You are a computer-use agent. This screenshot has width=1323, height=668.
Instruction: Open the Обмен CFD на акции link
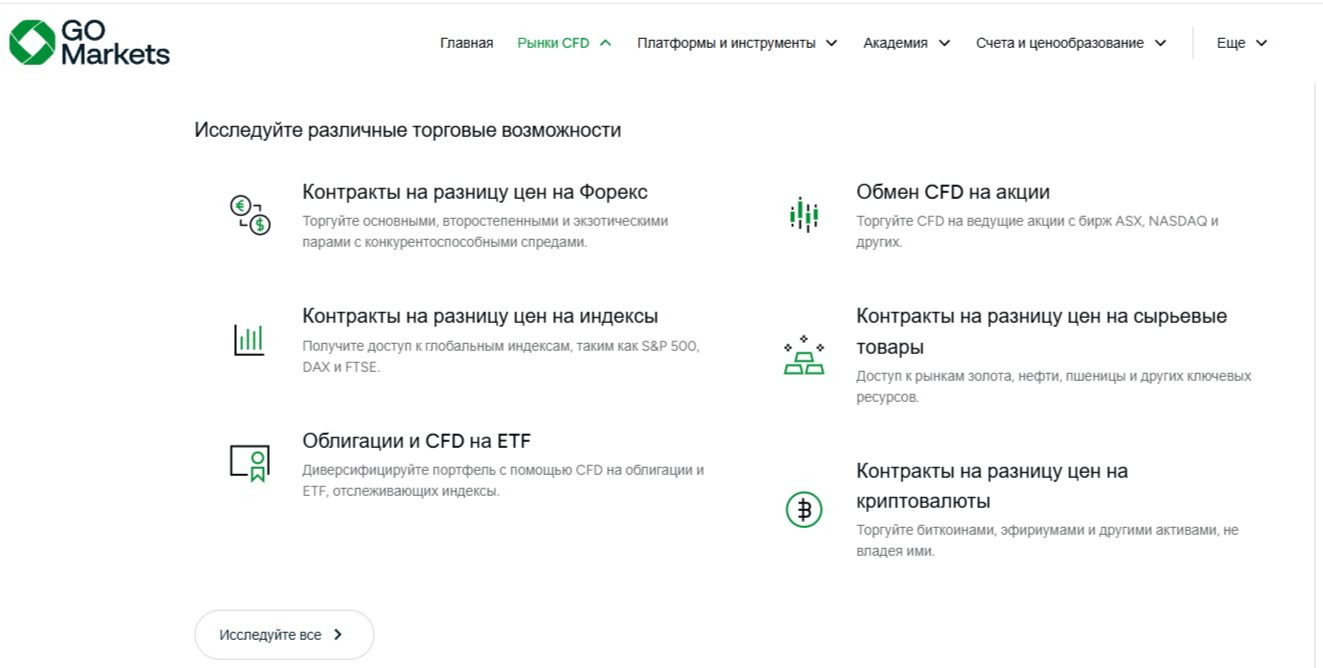tap(952, 192)
